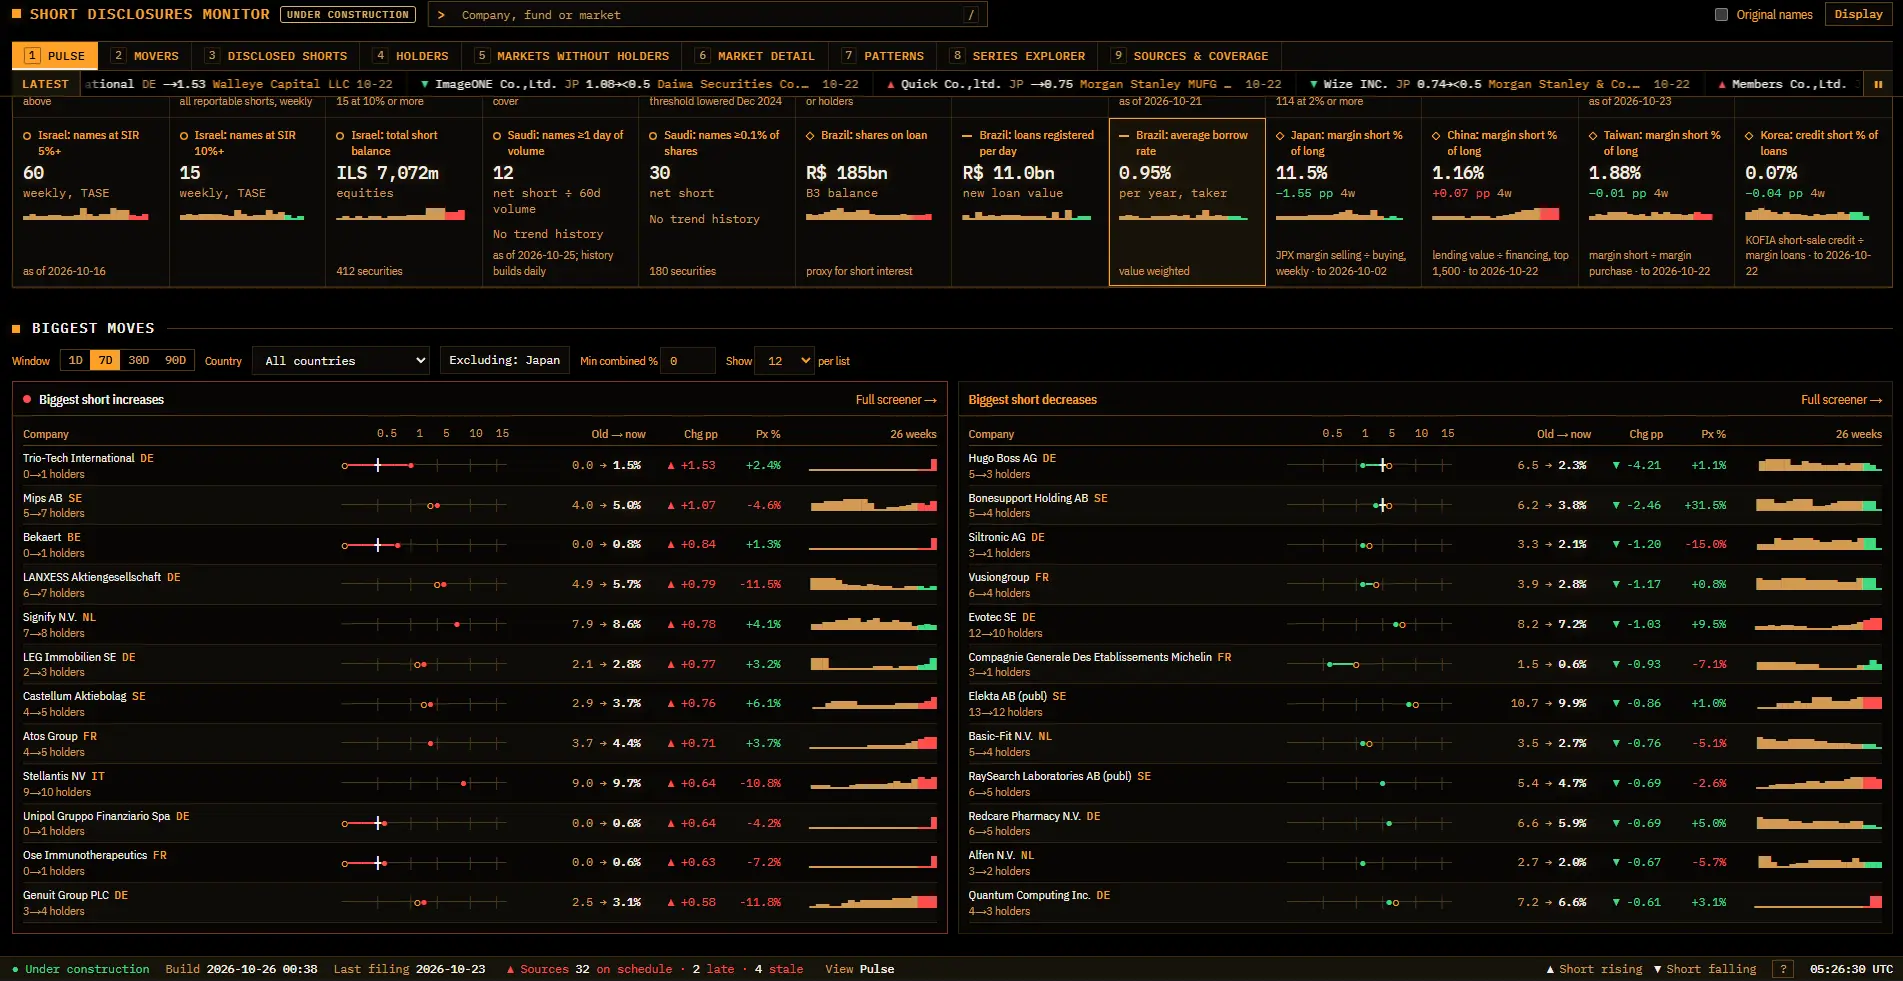Select the 1D window option
1903x981 pixels.
click(x=76, y=360)
